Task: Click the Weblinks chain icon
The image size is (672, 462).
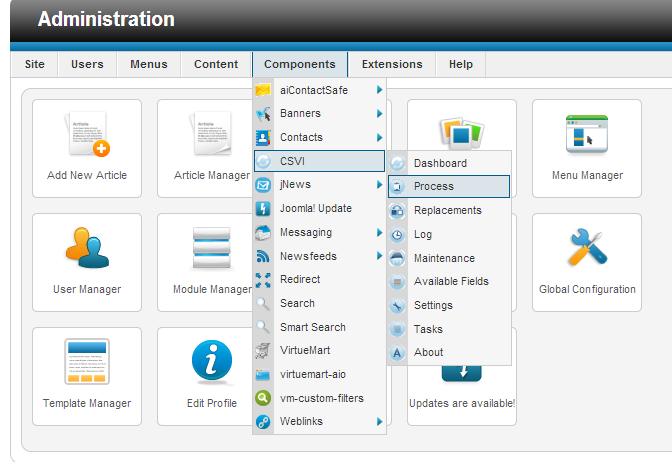Action: [263, 422]
